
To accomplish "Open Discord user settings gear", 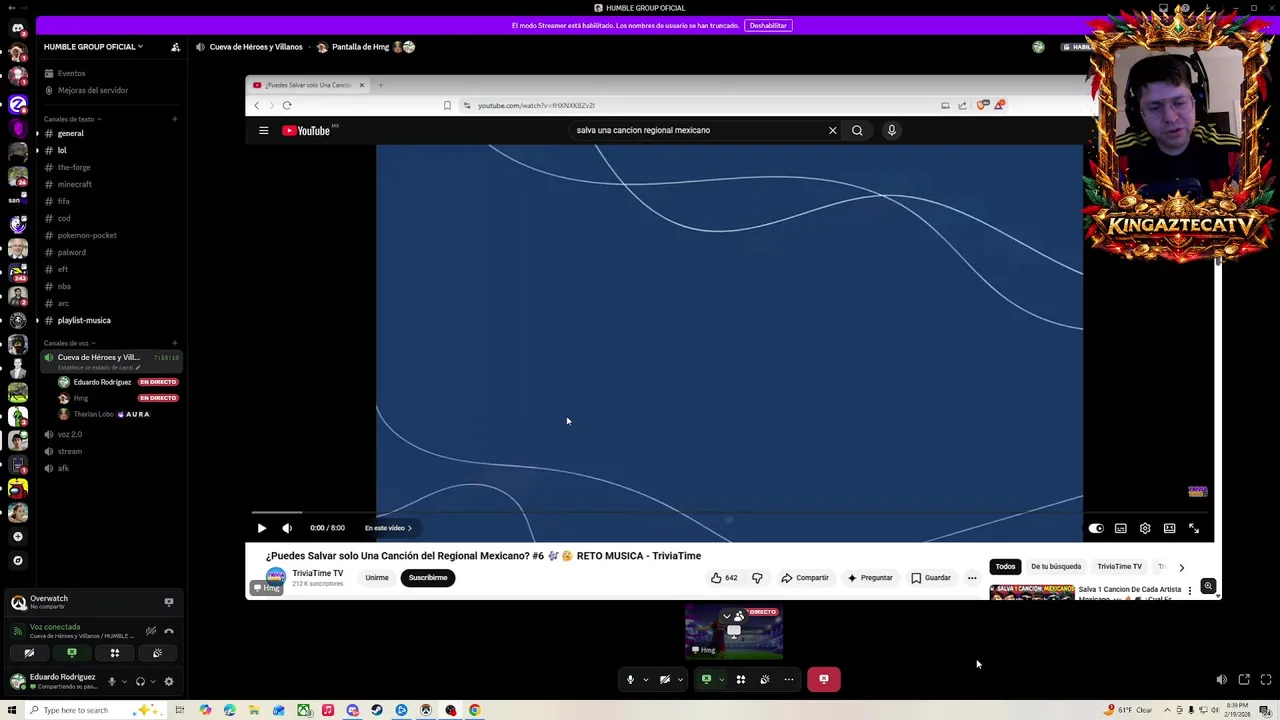I will point(169,682).
